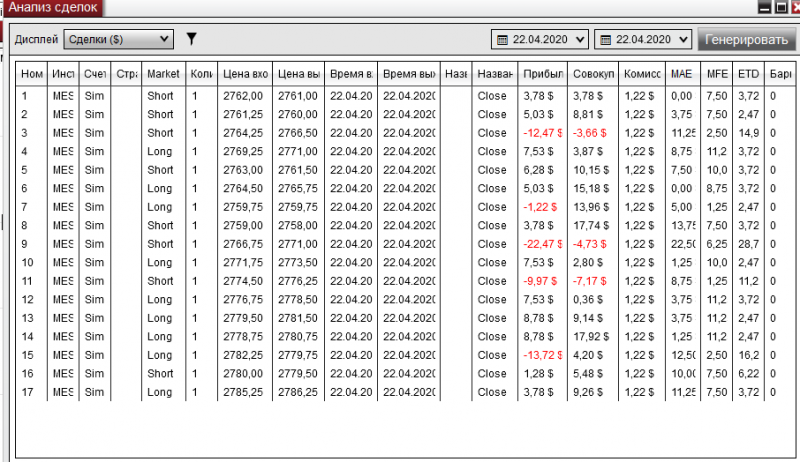Sort by the MAE column header

tap(682, 74)
